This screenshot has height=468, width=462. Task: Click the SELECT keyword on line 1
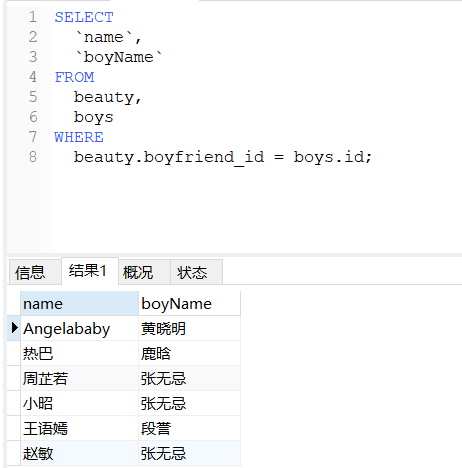84,17
